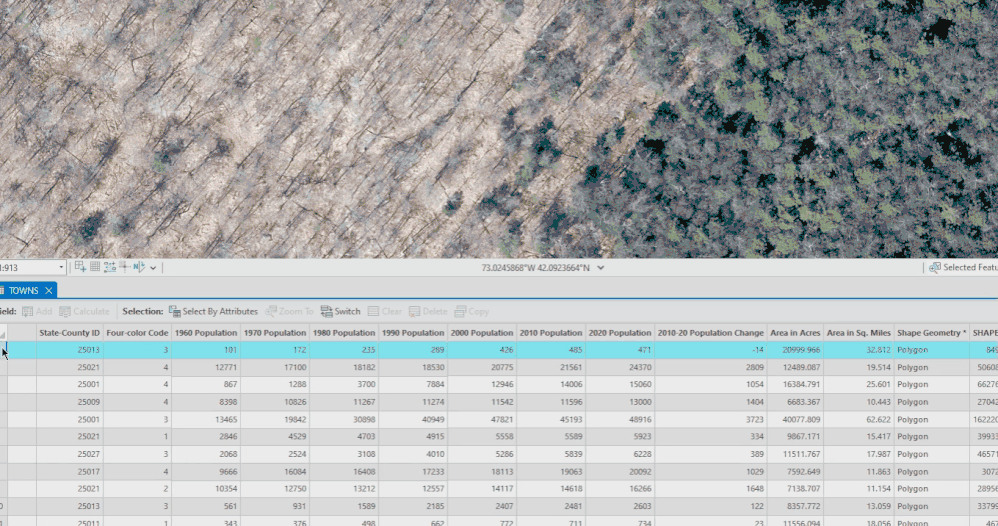Close the TOWNS table tab
The height and width of the screenshot is (526, 998).
click(x=48, y=290)
